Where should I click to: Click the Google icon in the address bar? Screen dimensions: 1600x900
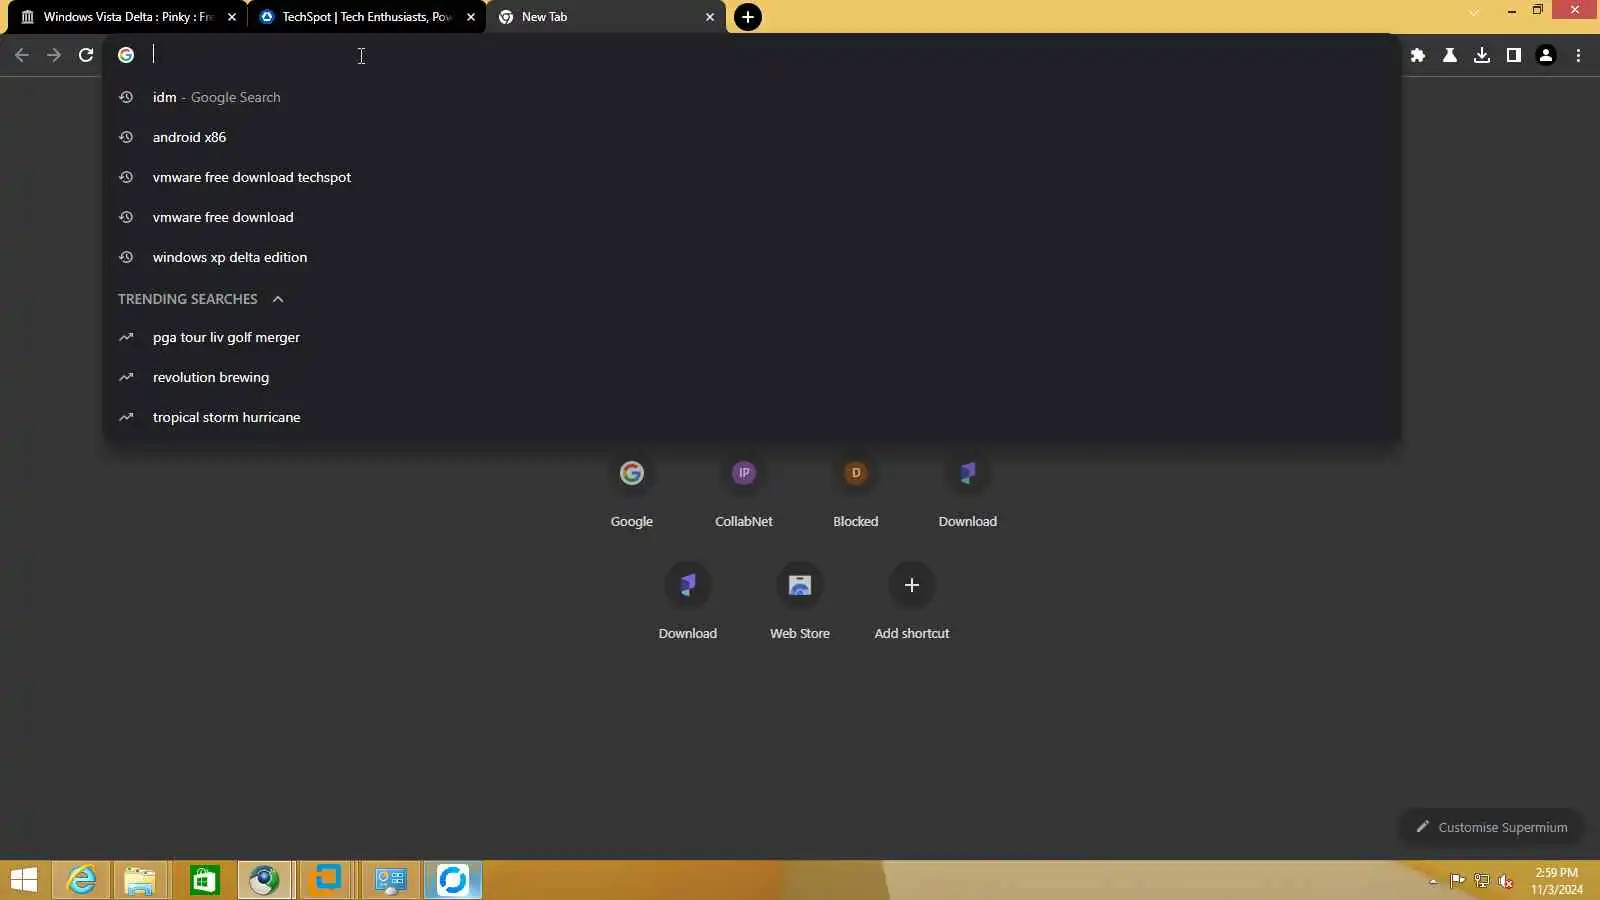pyautogui.click(x=126, y=55)
